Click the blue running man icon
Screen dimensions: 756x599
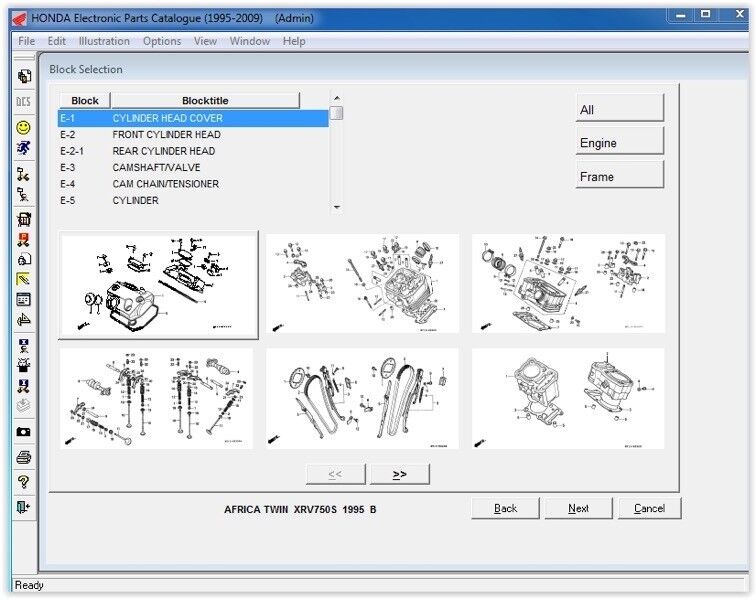pyautogui.click(x=24, y=148)
